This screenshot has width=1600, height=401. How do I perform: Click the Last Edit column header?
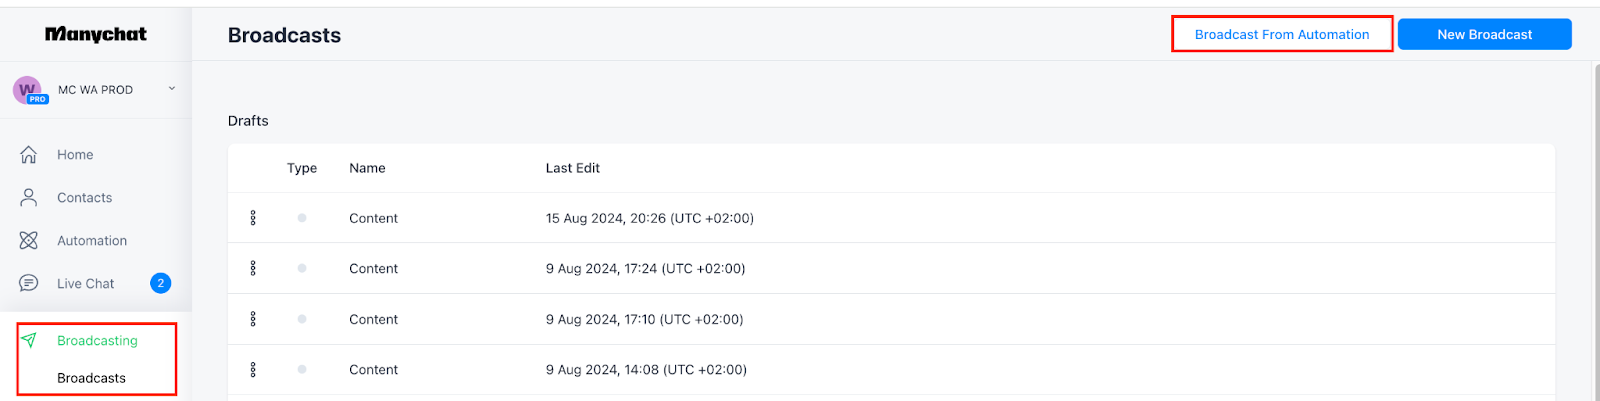point(573,168)
